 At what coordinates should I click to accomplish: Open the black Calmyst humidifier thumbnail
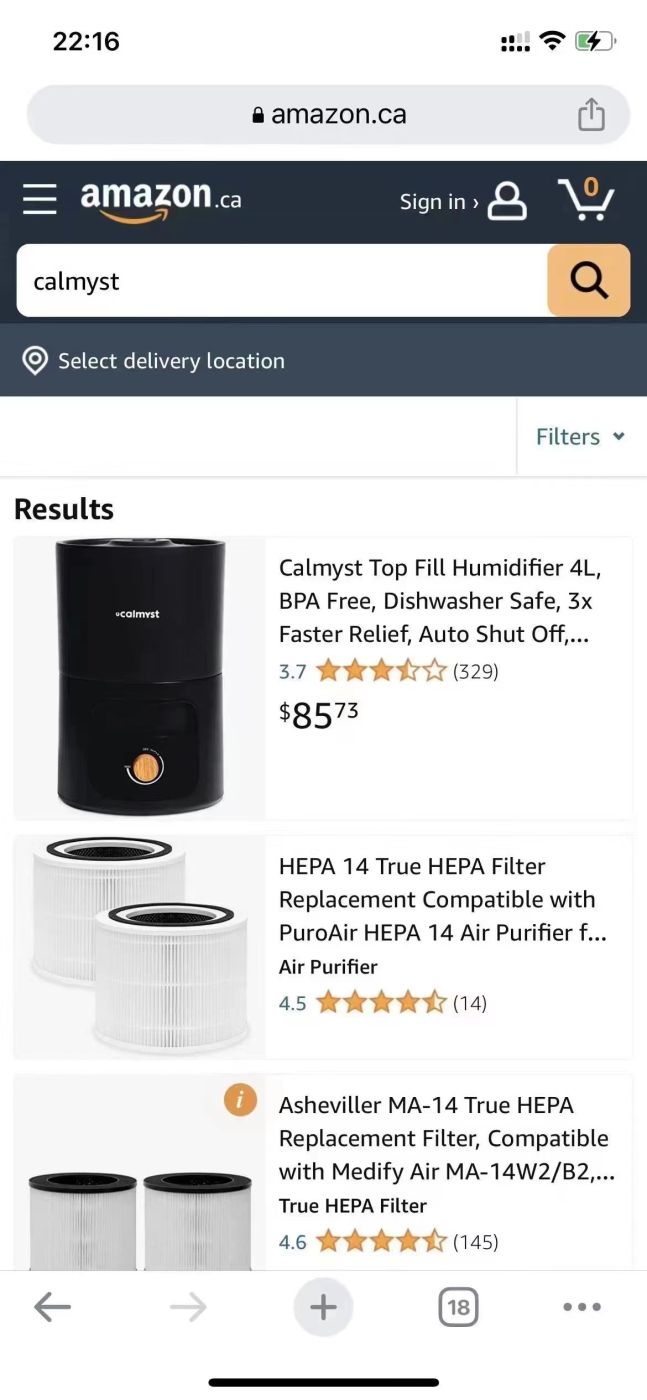[140, 677]
